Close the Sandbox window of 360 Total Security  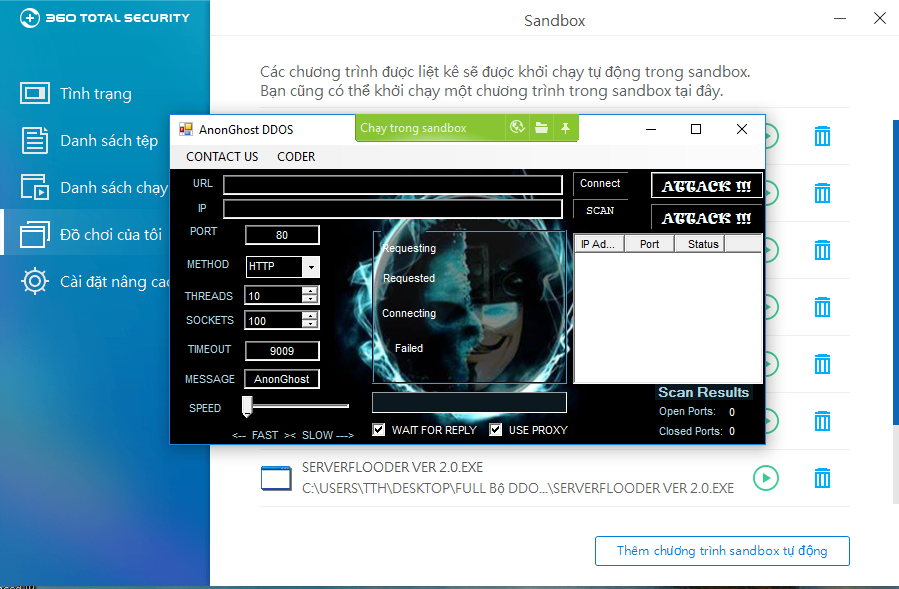tap(880, 18)
